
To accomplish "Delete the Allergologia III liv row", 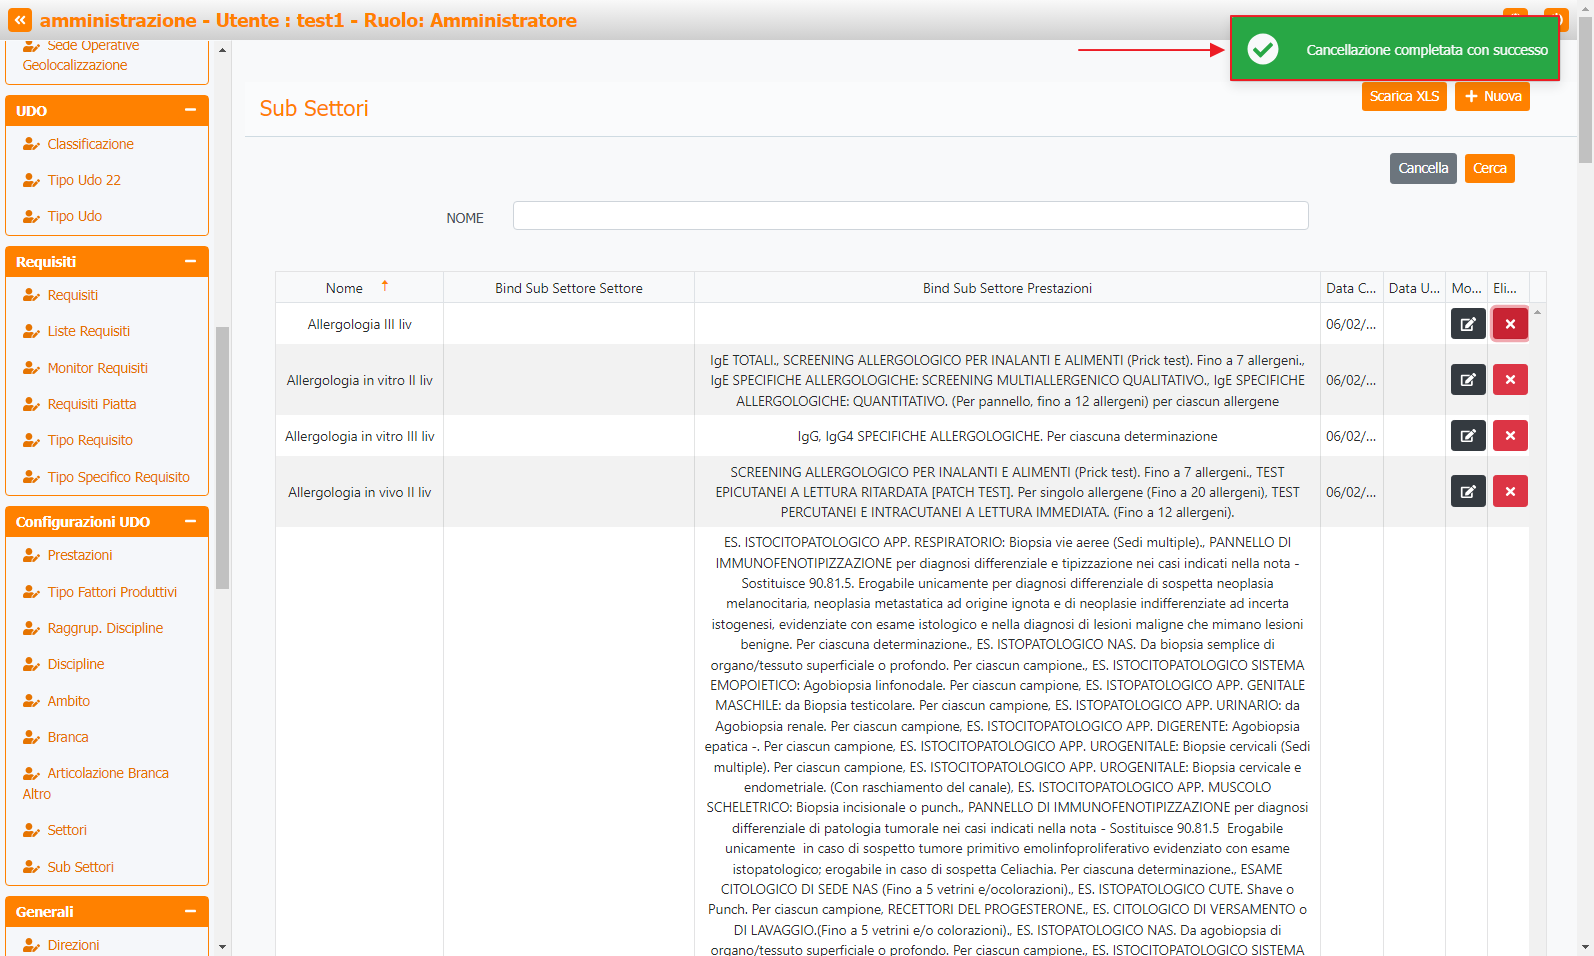I will 1509,324.
